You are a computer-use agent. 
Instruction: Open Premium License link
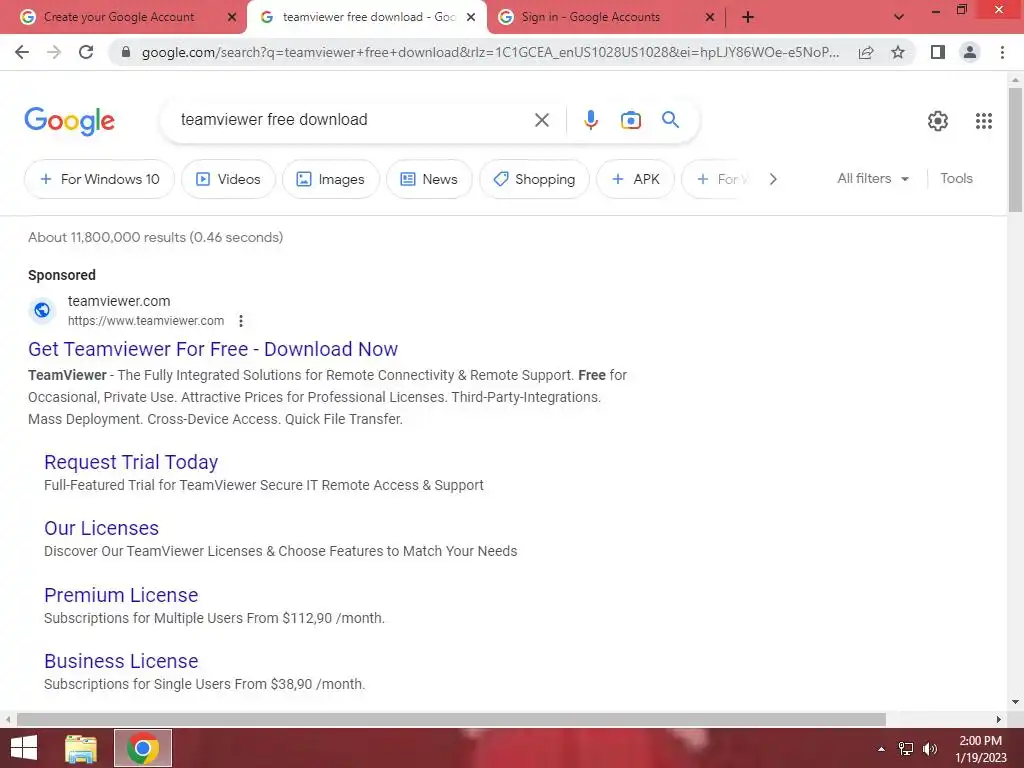pos(121,595)
